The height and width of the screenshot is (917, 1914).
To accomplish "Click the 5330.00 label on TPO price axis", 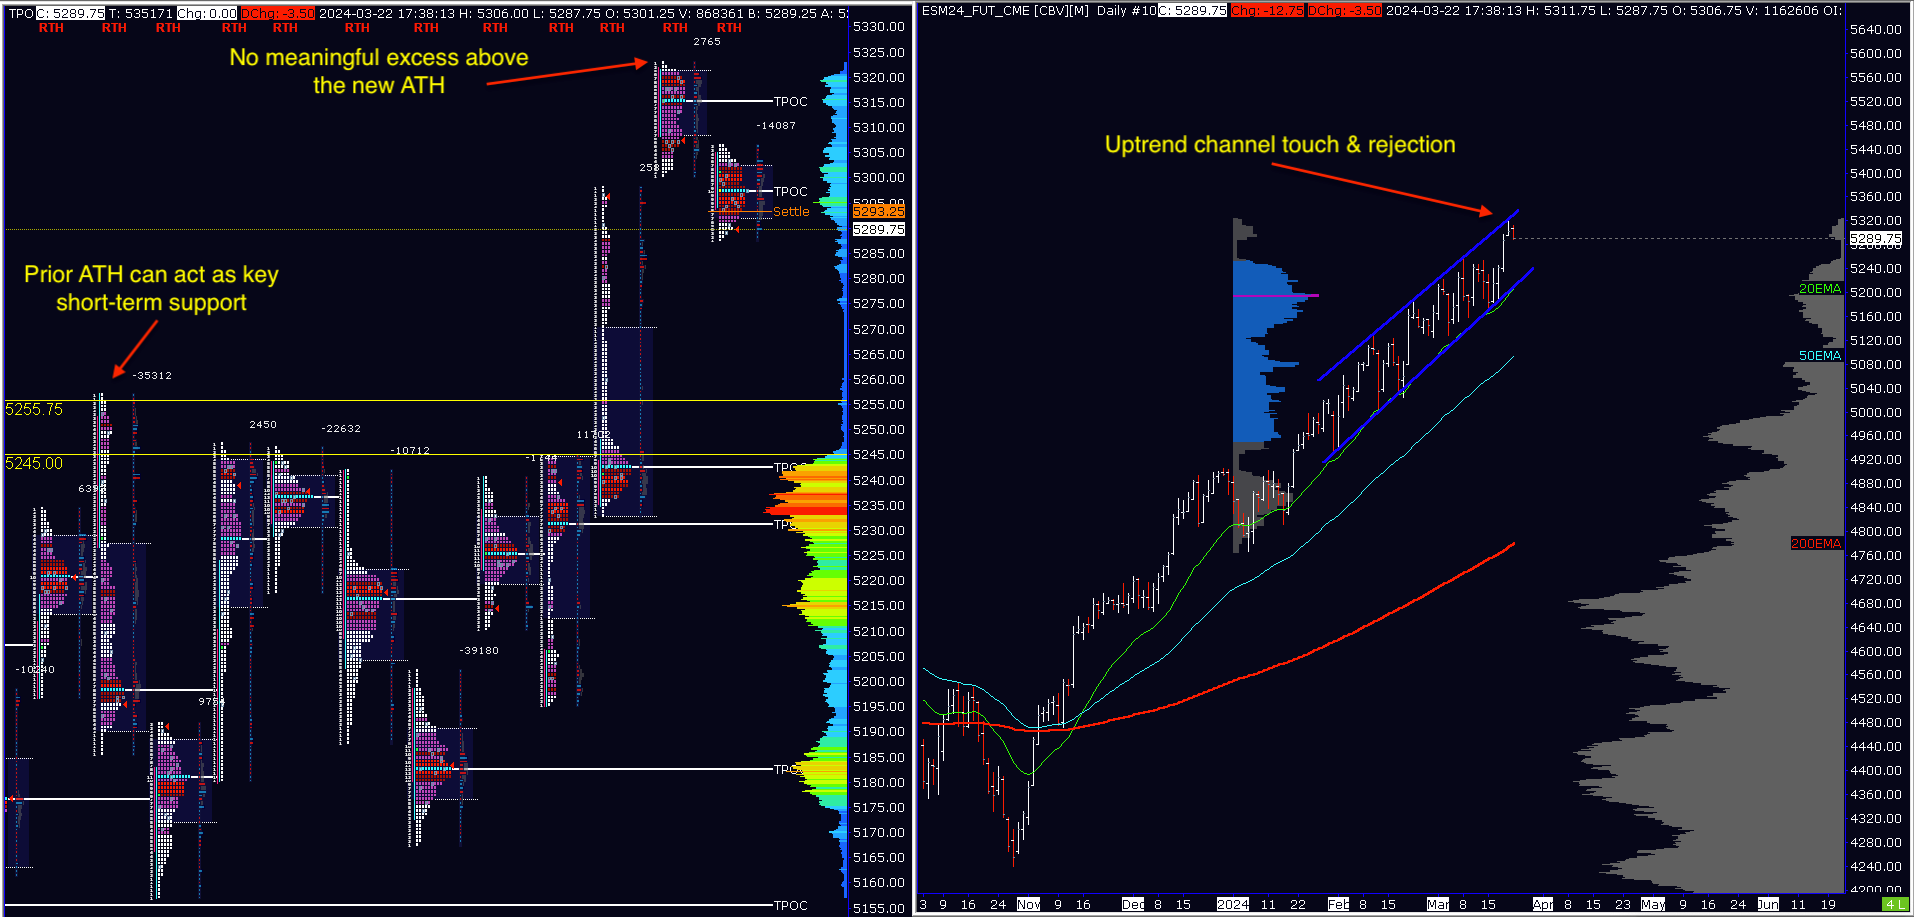I will click(878, 27).
